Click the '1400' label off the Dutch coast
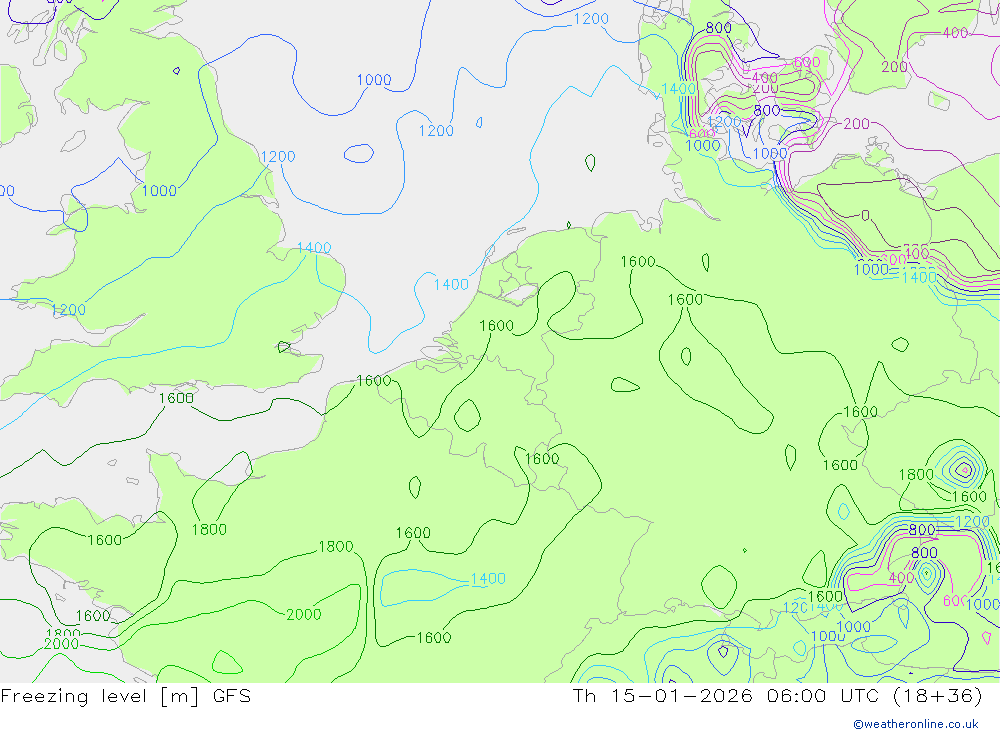This screenshot has width=1000, height=733. coord(451,285)
